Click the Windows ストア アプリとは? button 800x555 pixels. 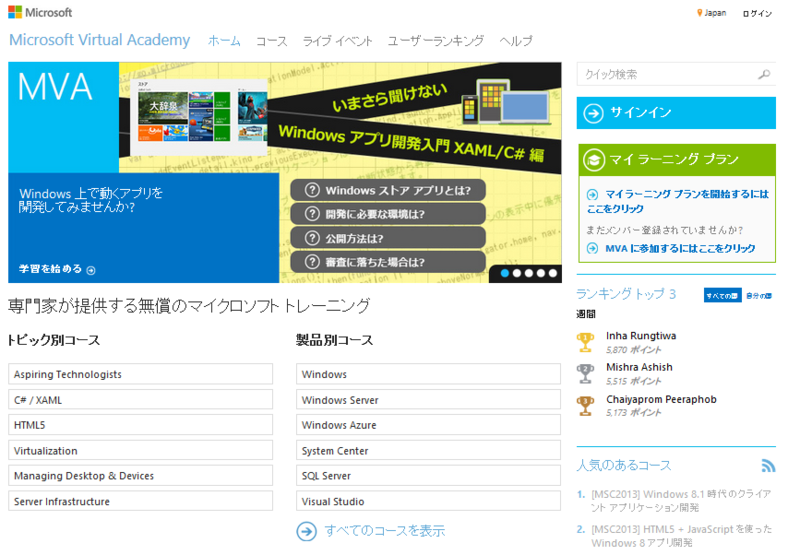tap(388, 190)
